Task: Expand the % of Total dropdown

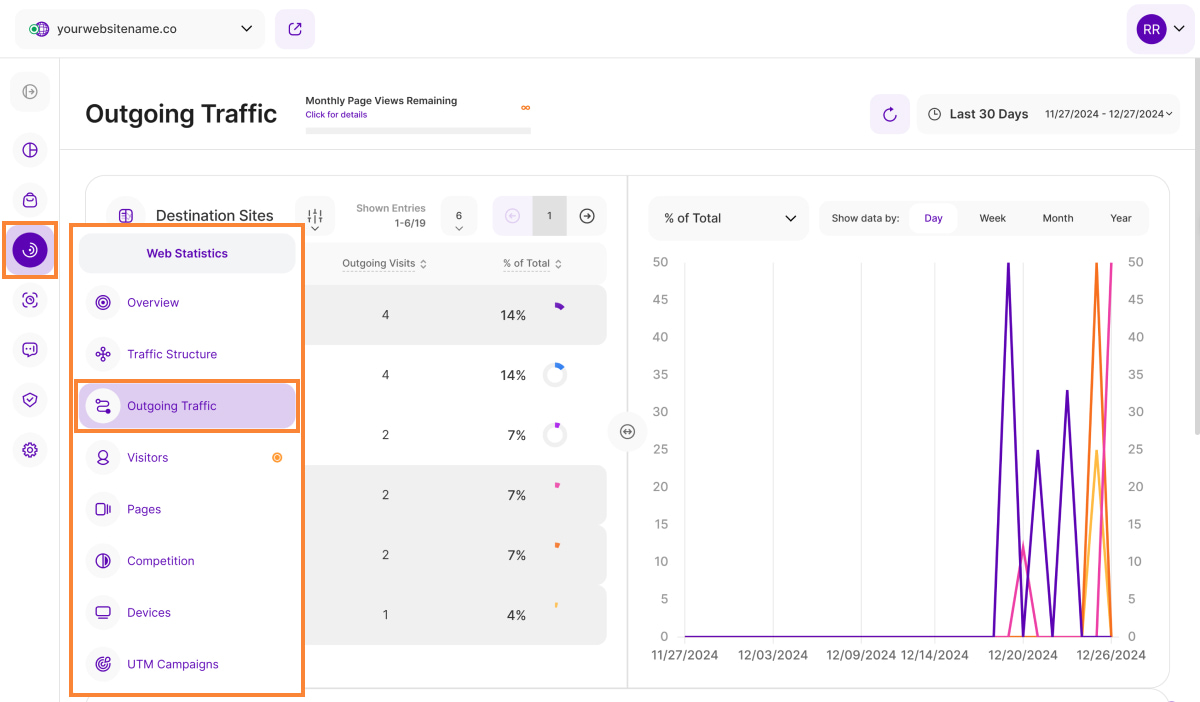Action: click(x=729, y=218)
